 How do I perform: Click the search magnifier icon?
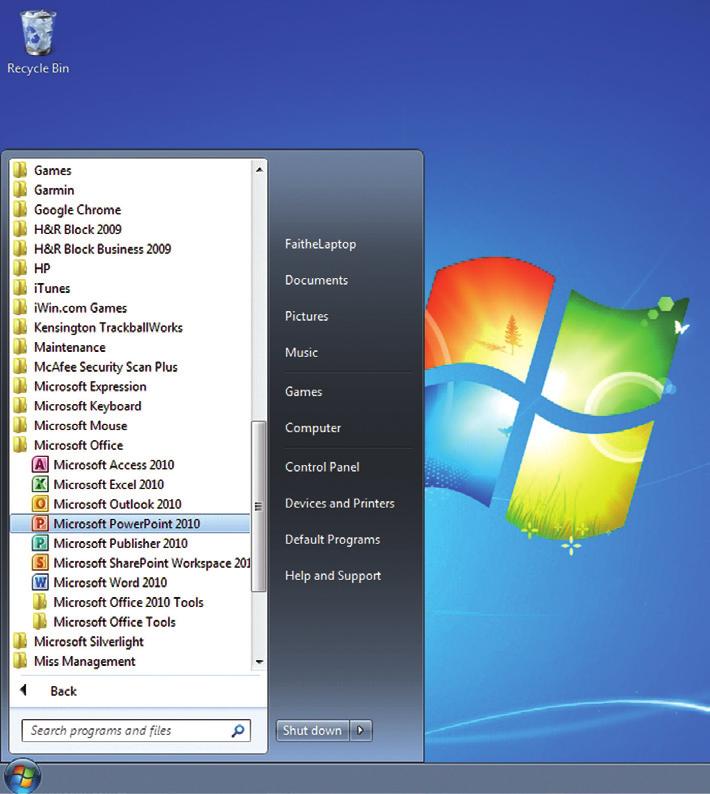tap(238, 730)
